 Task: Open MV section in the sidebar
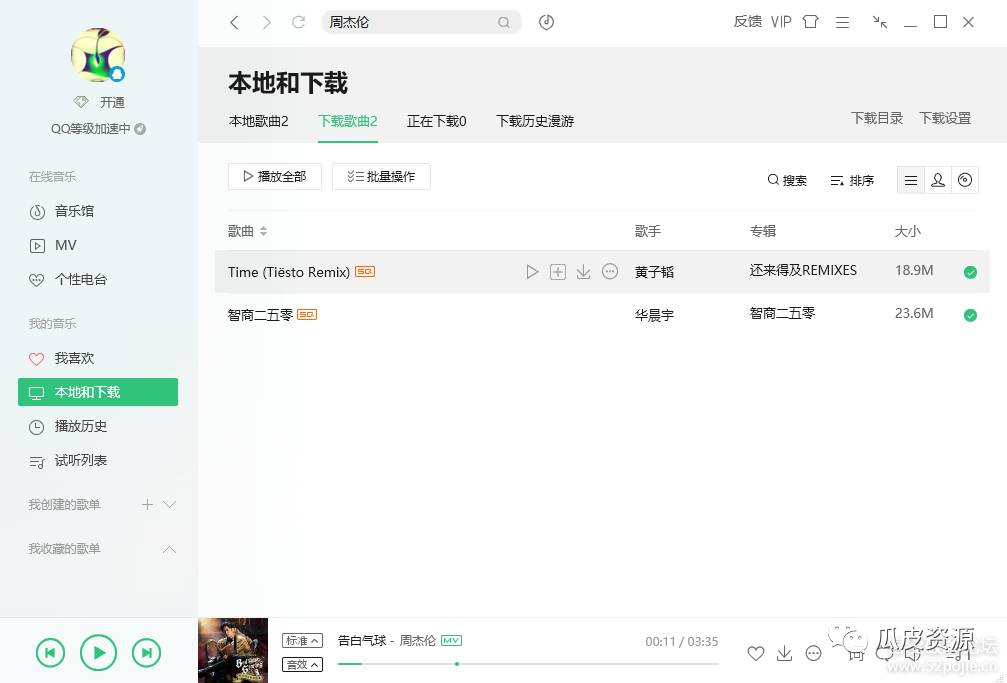[53, 245]
